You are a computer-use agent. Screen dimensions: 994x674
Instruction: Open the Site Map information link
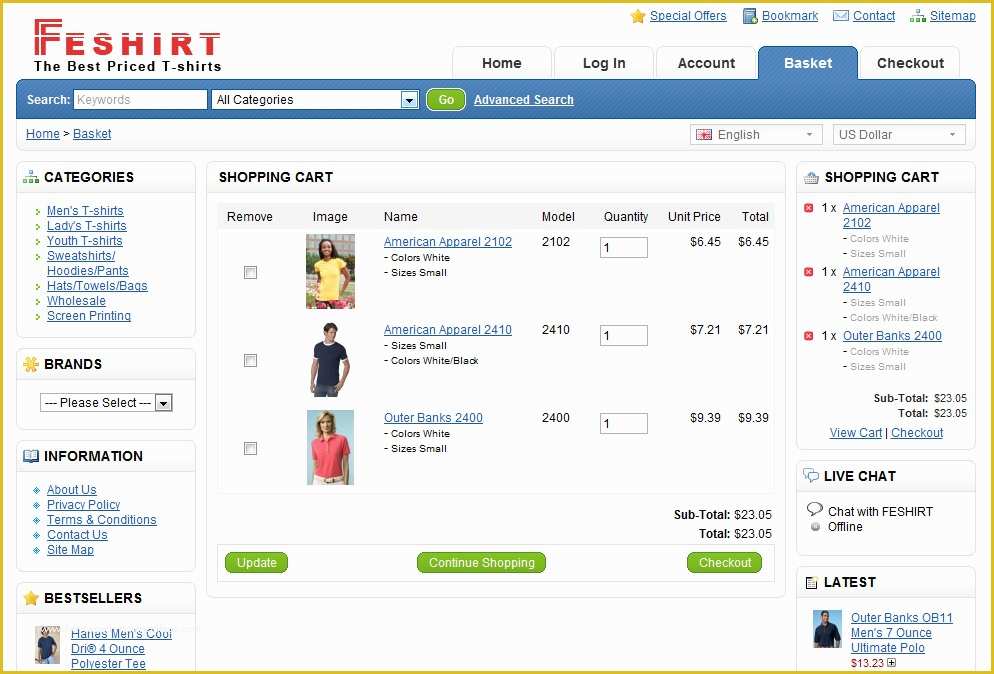coord(70,550)
